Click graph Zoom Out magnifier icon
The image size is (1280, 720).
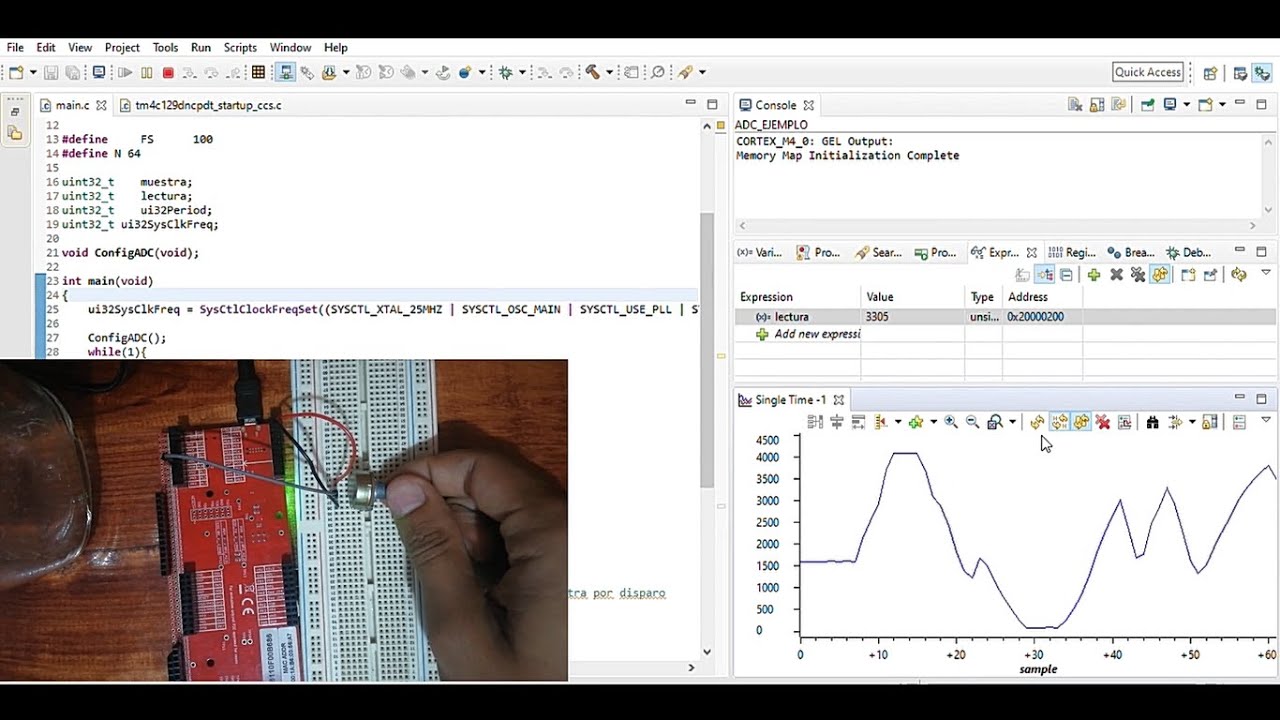click(x=972, y=422)
